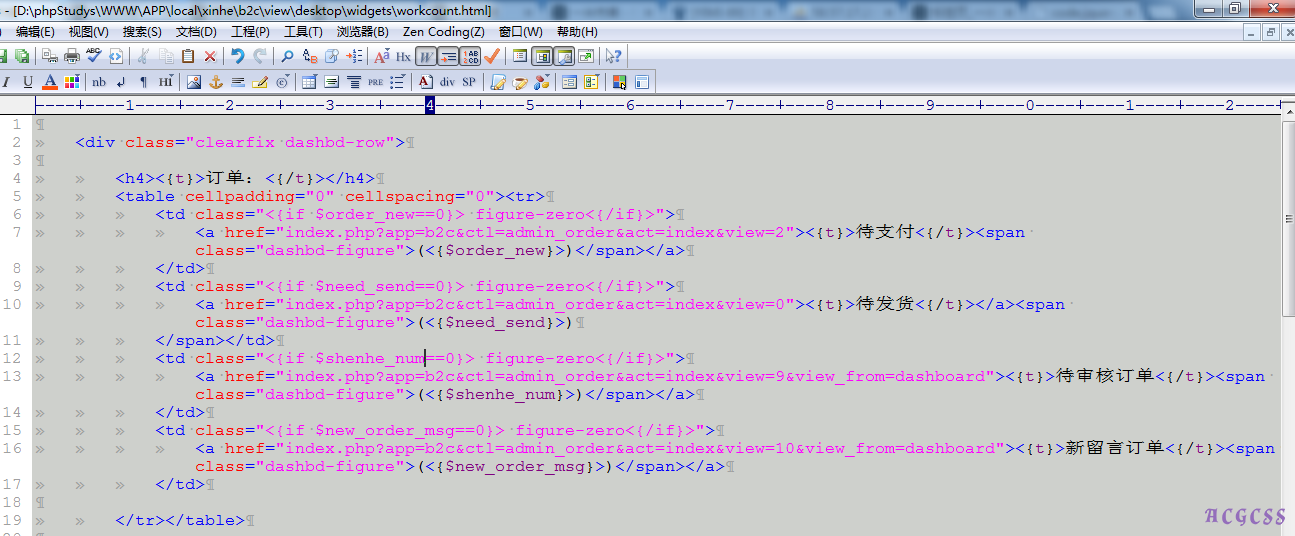Toggle line numbers display button
Screen dimensions: 1295x536
click(470, 57)
